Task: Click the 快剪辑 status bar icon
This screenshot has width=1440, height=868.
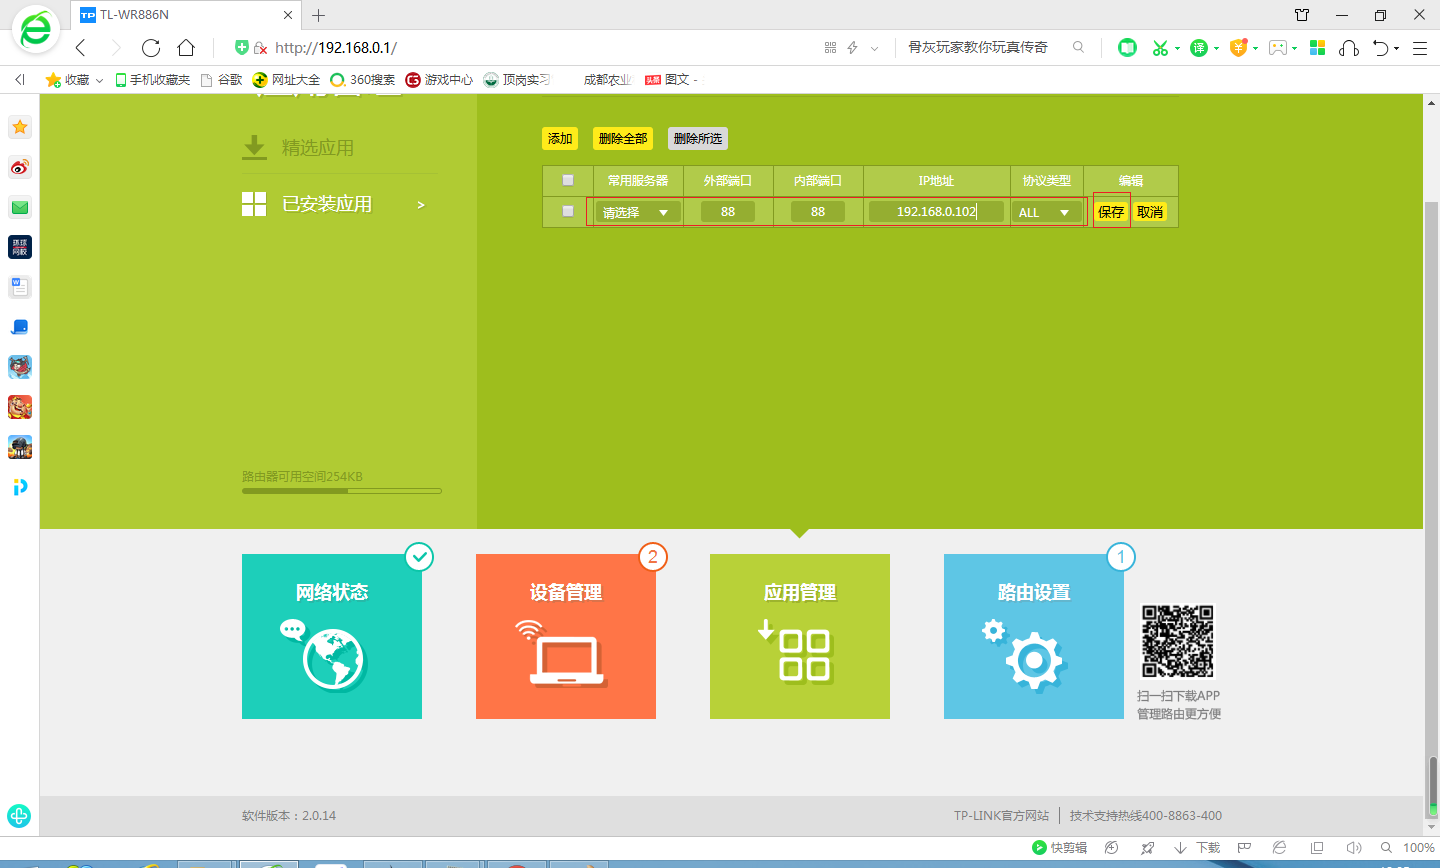Action: (1059, 847)
